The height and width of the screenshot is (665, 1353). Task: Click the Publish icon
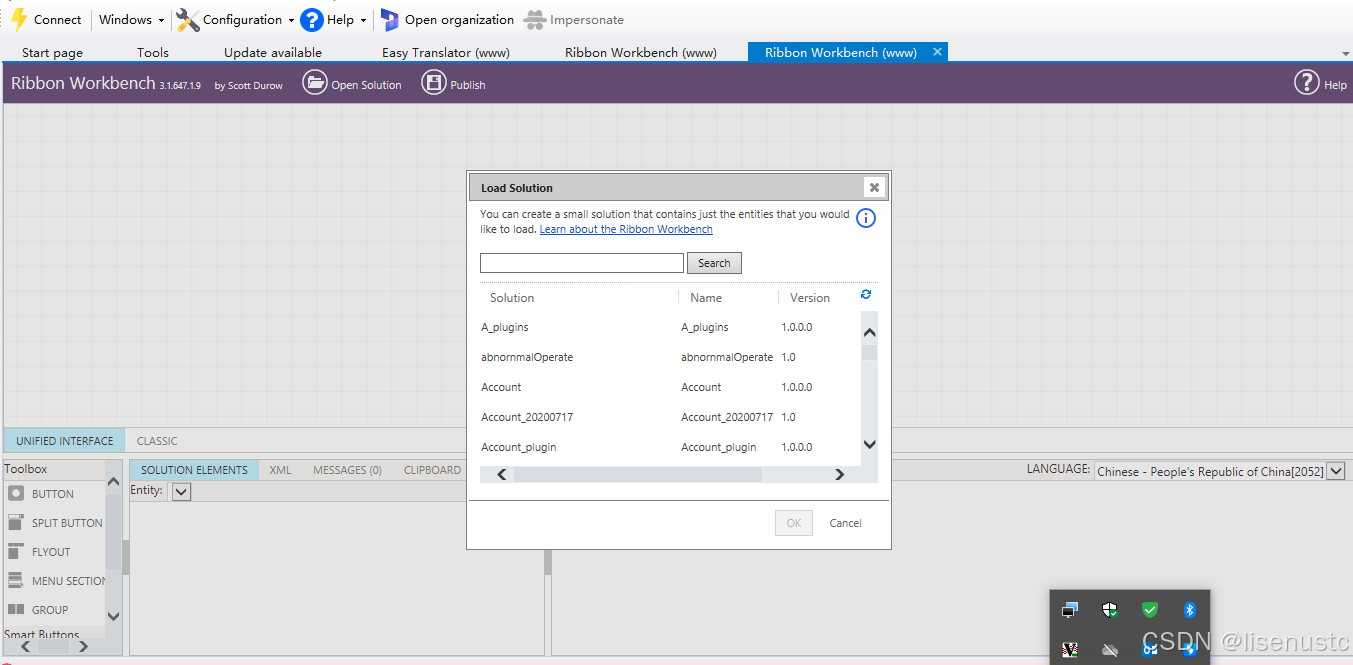[433, 83]
